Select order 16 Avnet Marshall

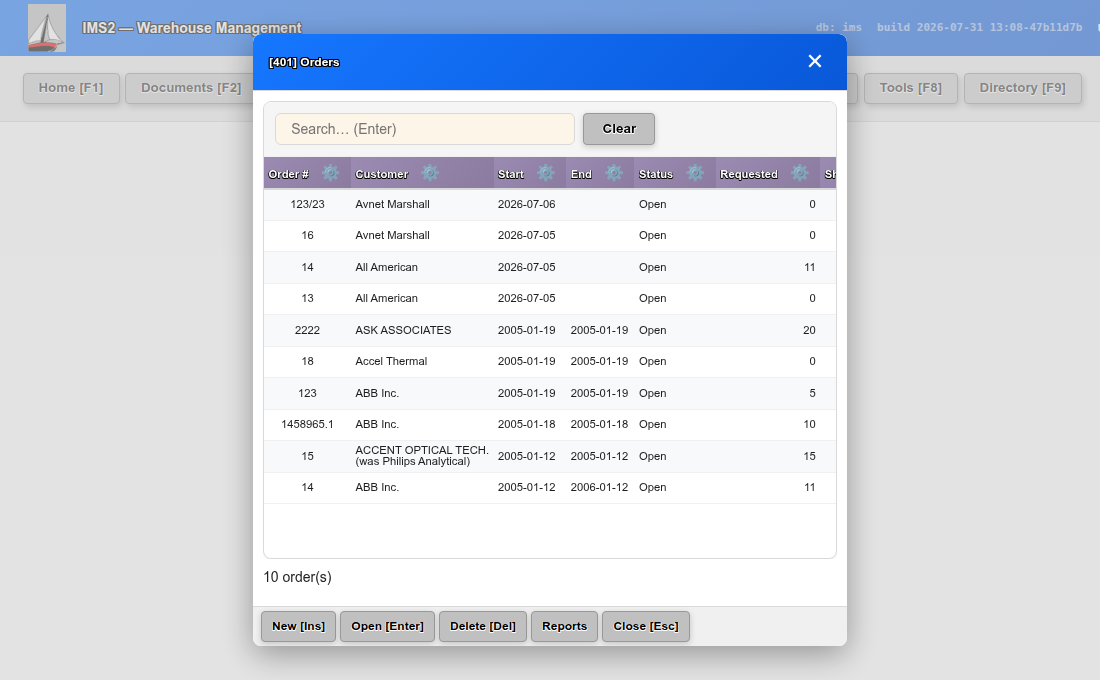pos(550,236)
